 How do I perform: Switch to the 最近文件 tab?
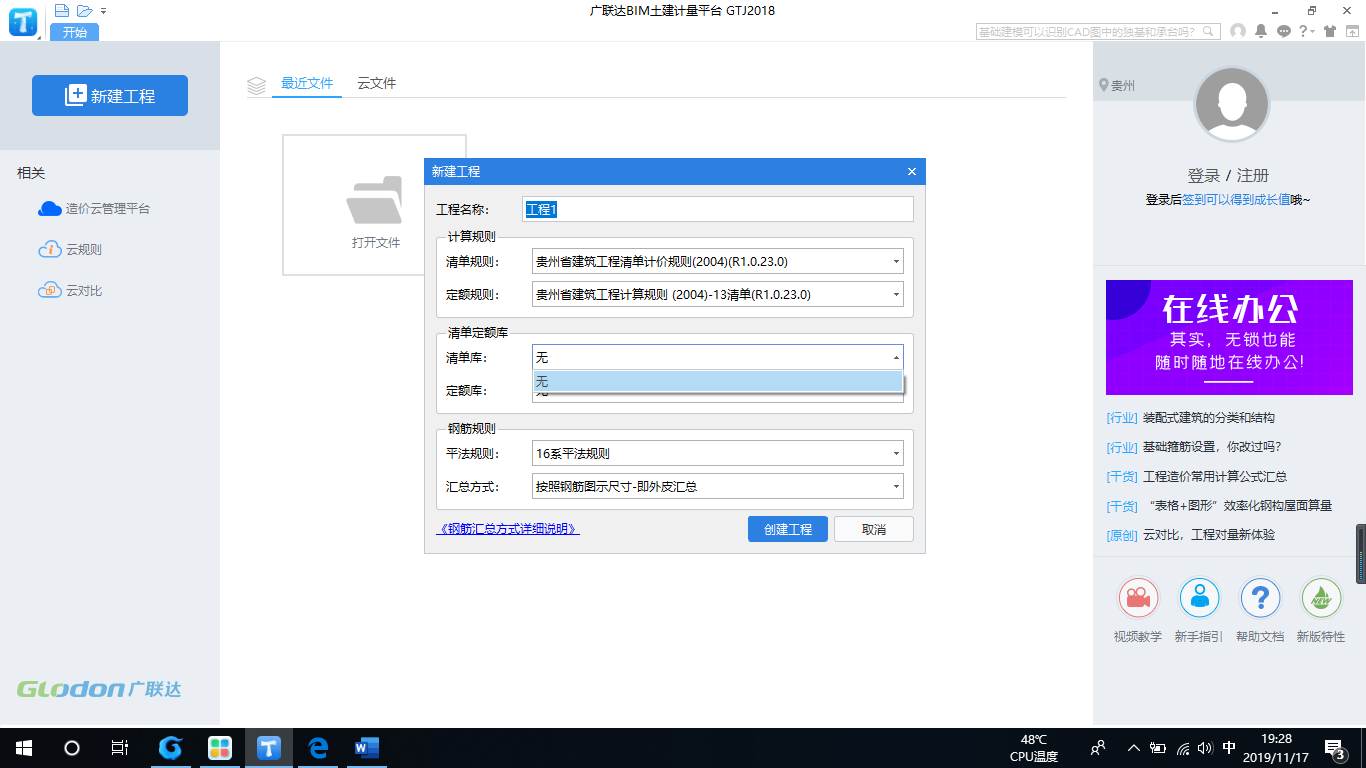pyautogui.click(x=307, y=84)
